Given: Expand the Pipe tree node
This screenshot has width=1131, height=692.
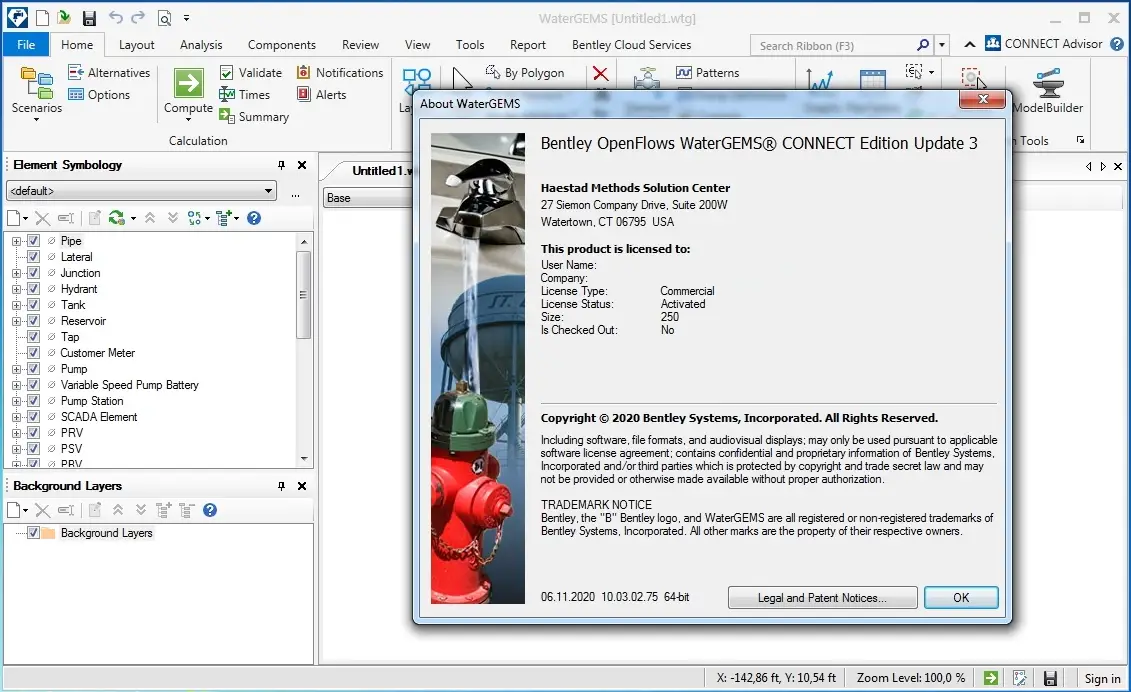Looking at the screenshot, I should pyautogui.click(x=17, y=241).
